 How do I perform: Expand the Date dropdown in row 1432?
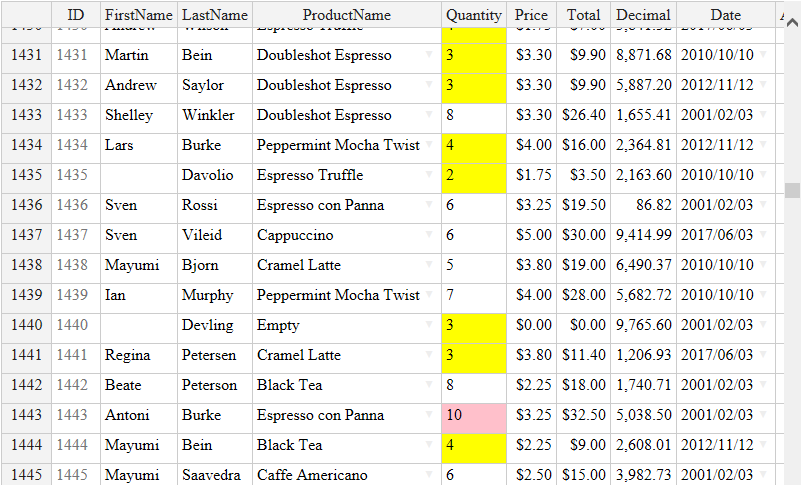[763, 84]
